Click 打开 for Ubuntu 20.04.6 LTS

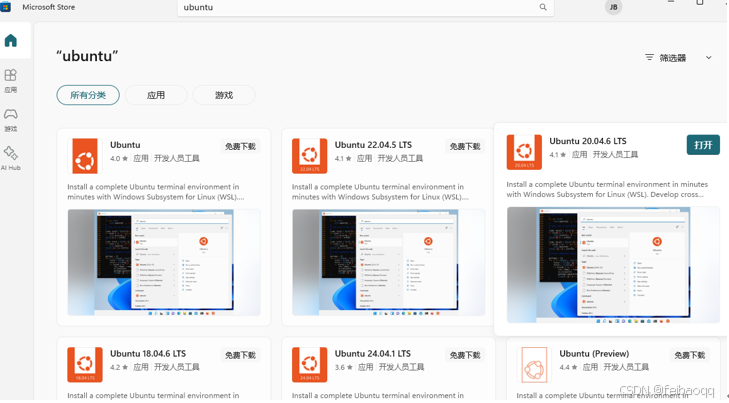coord(703,145)
